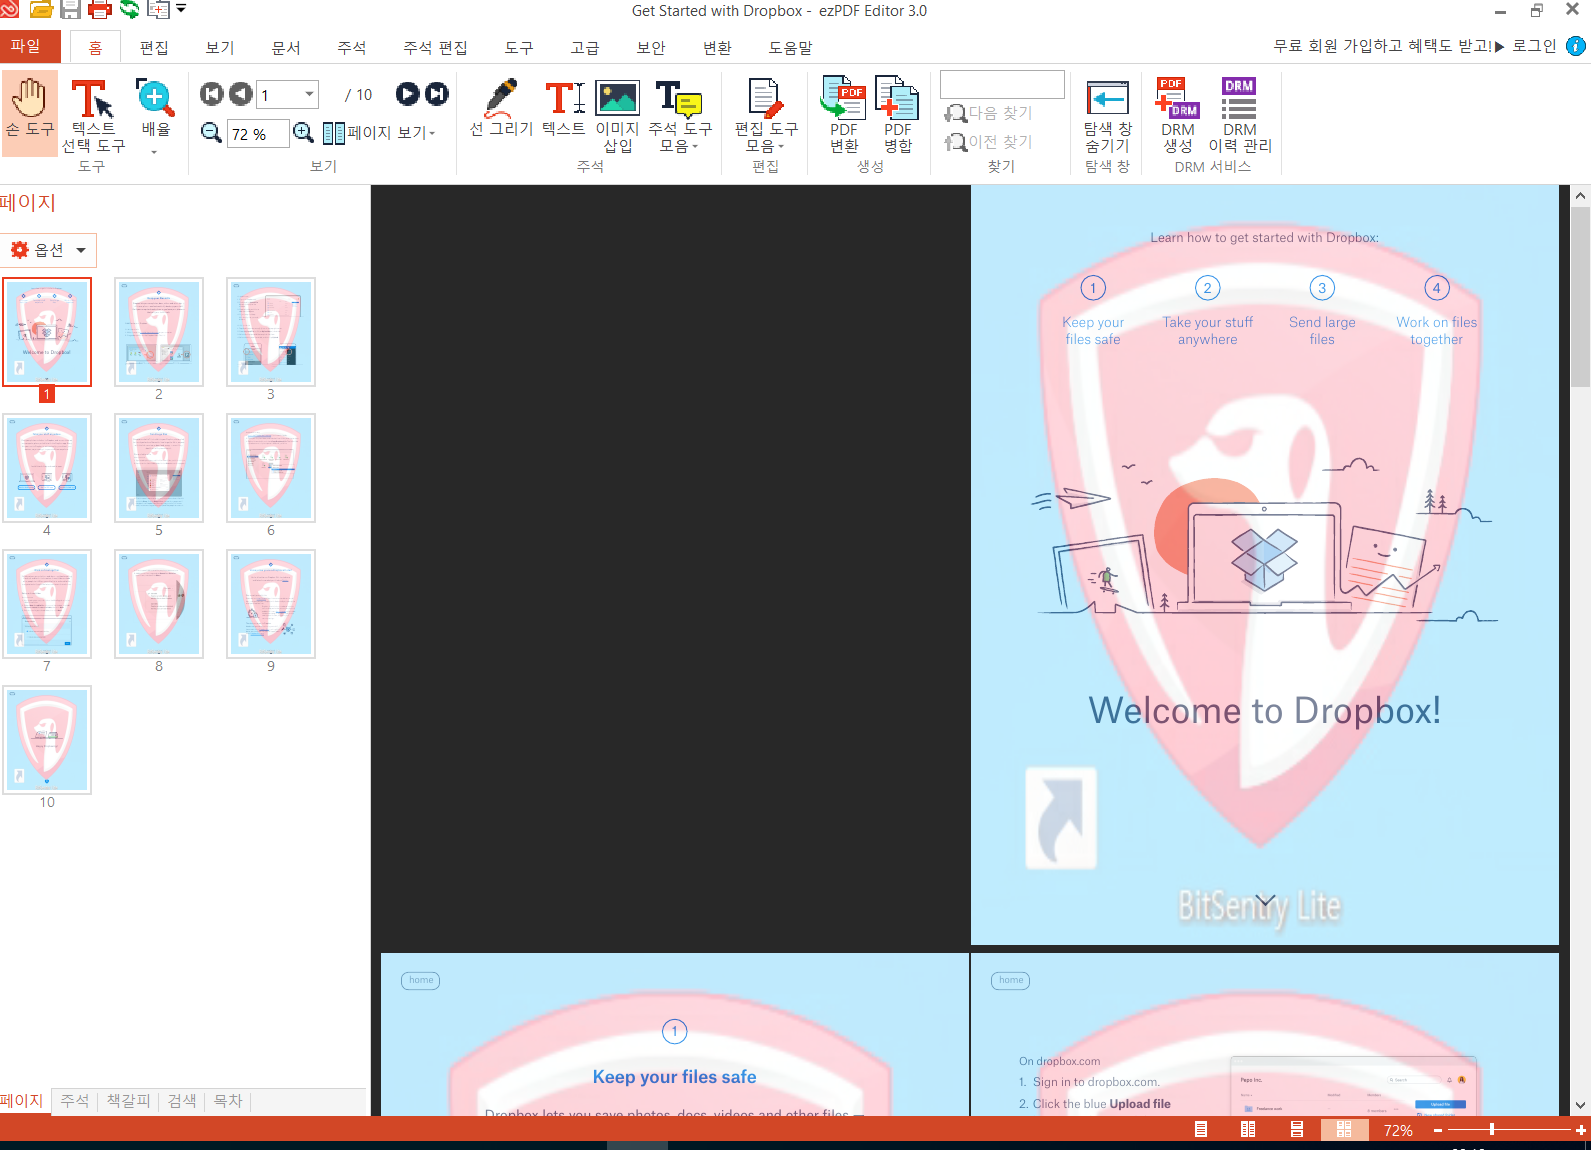Click the green refresh arrows icon

pos(129,10)
